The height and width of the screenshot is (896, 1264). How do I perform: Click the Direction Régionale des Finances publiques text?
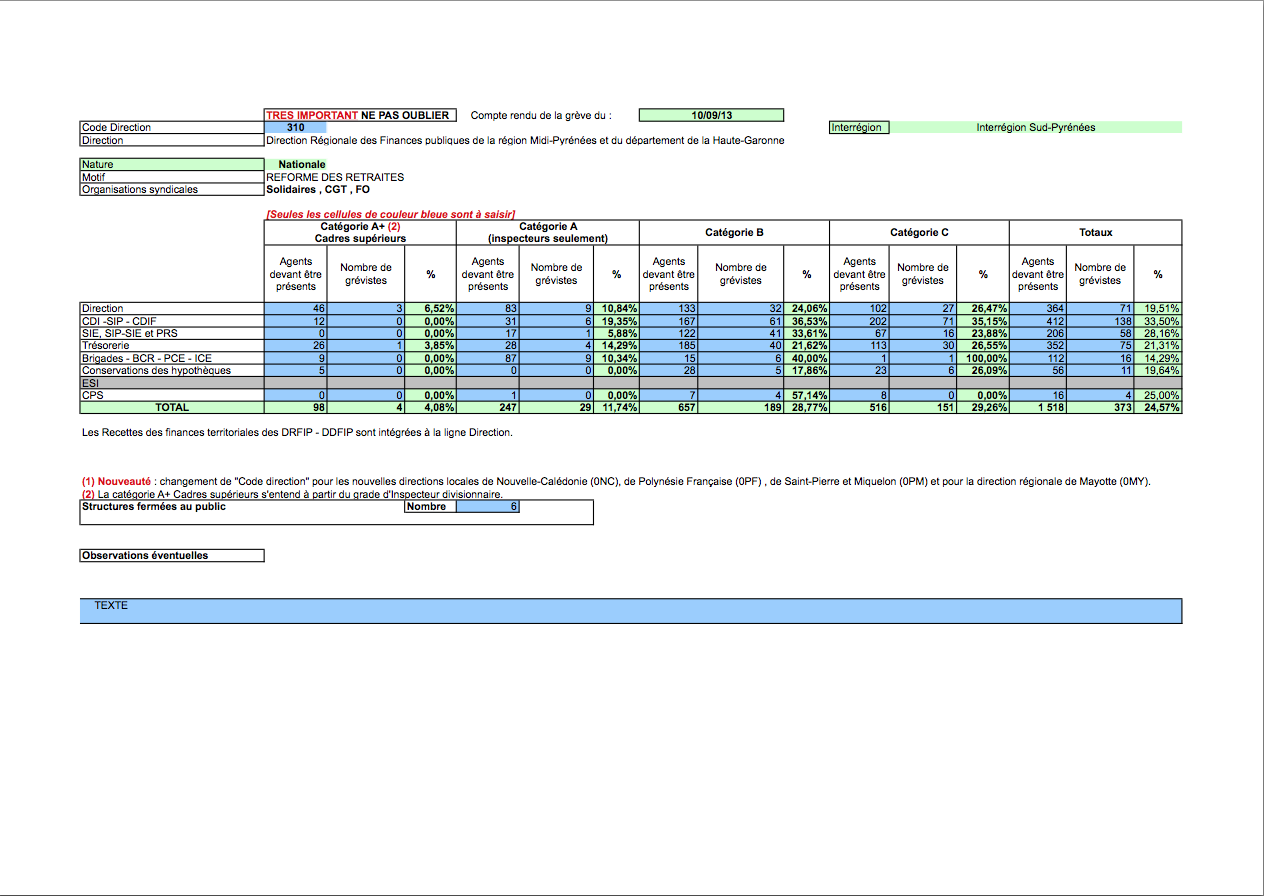pyautogui.click(x=525, y=141)
